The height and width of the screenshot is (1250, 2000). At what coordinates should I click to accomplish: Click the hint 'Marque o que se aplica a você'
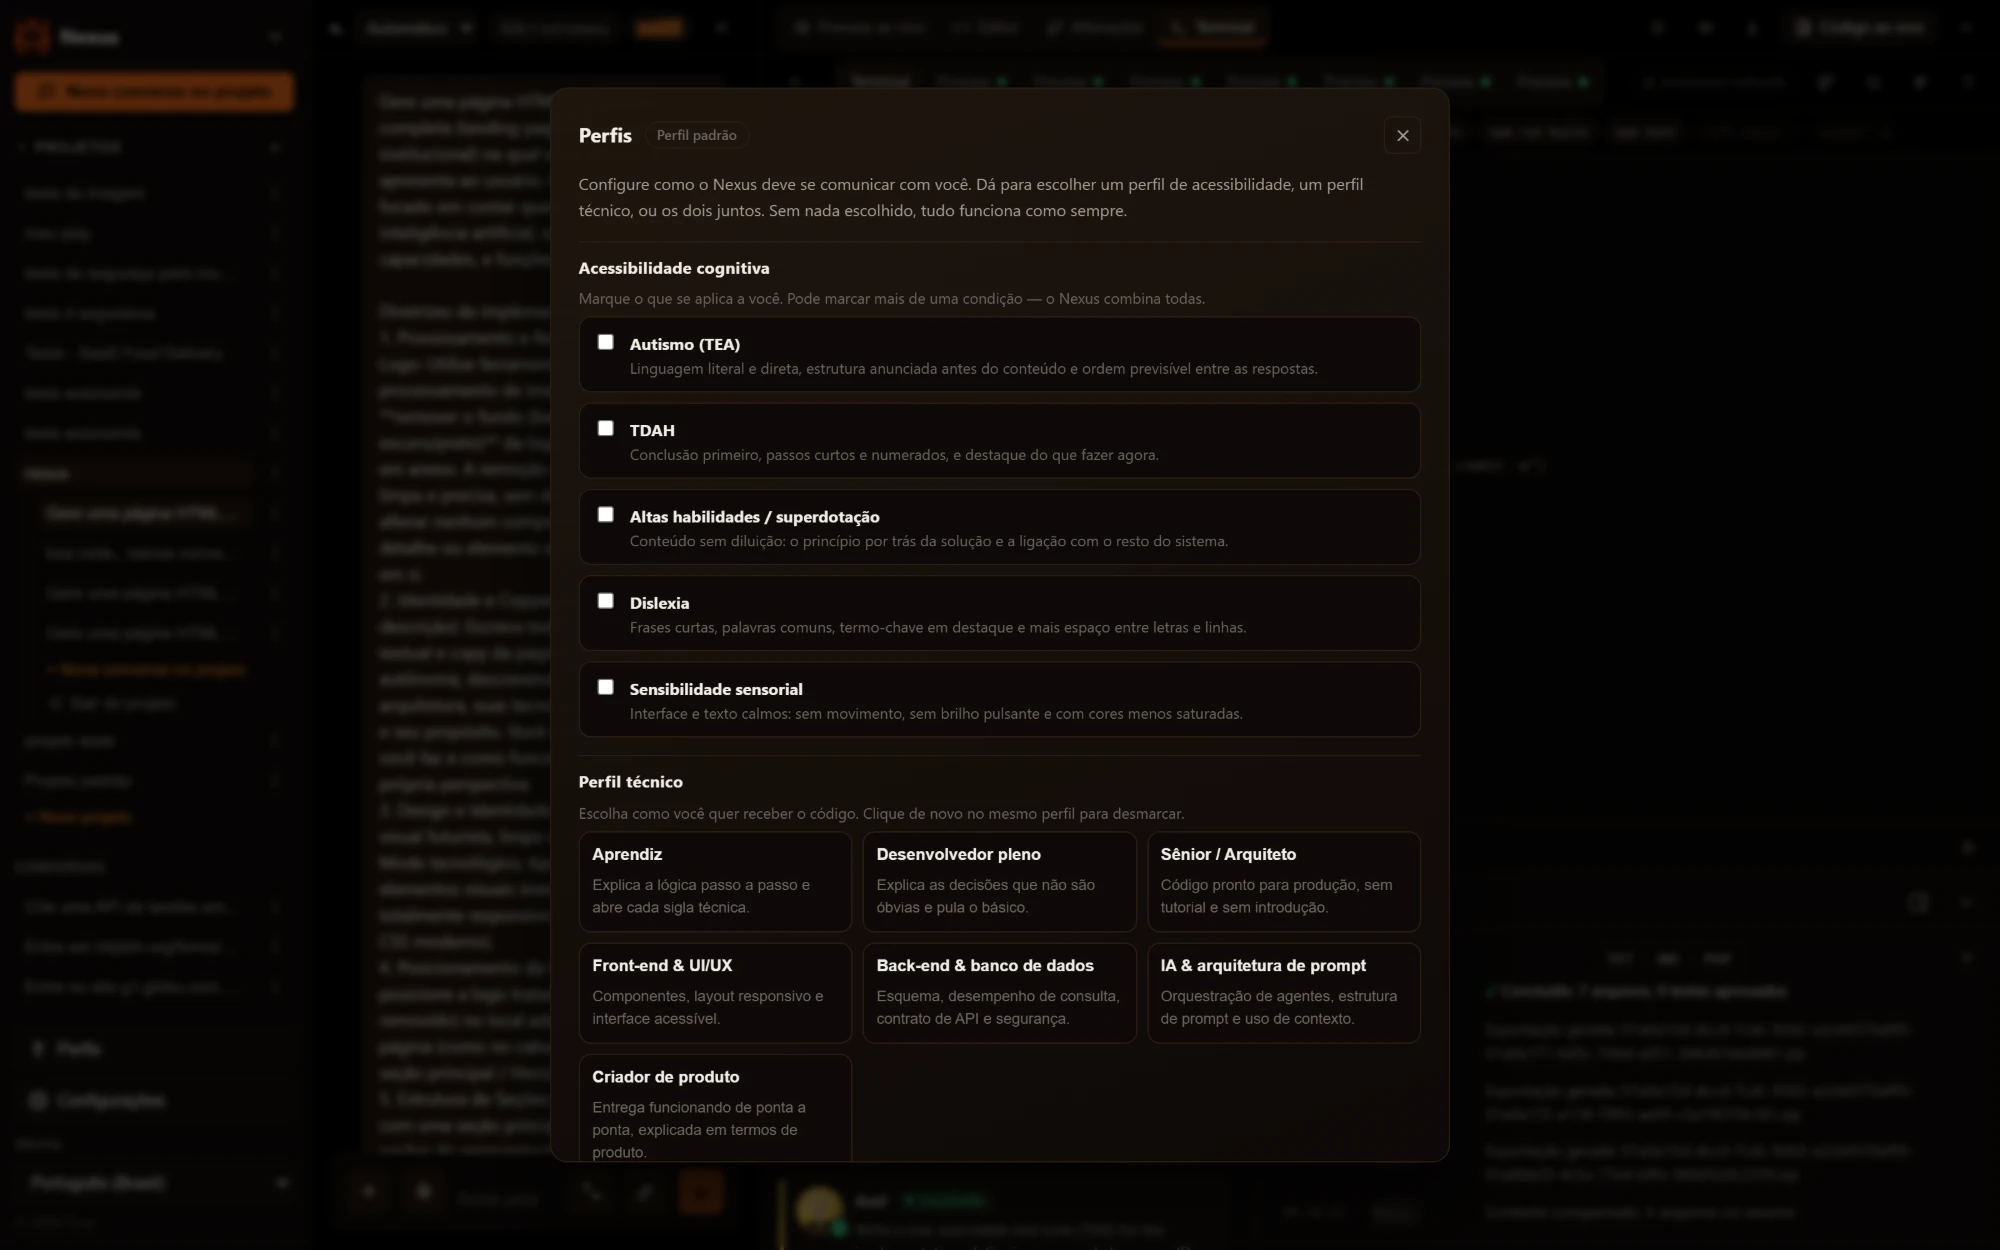tap(891, 299)
